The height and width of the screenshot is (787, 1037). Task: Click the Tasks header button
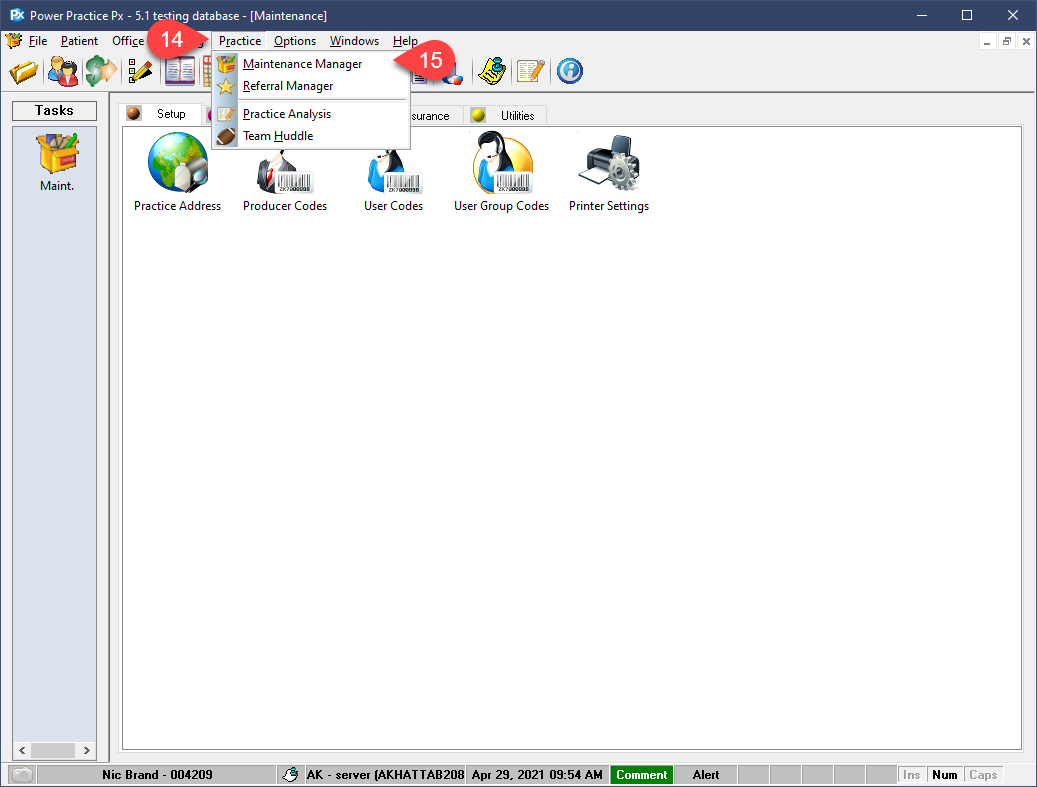(54, 110)
